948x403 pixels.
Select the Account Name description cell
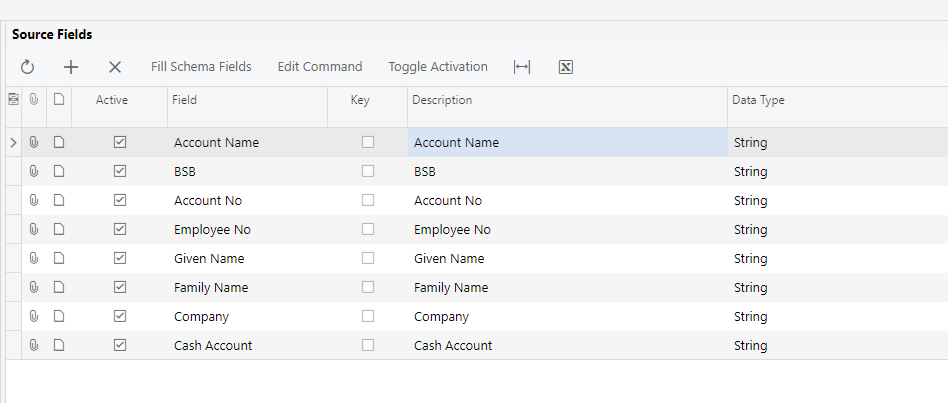tap(568, 143)
